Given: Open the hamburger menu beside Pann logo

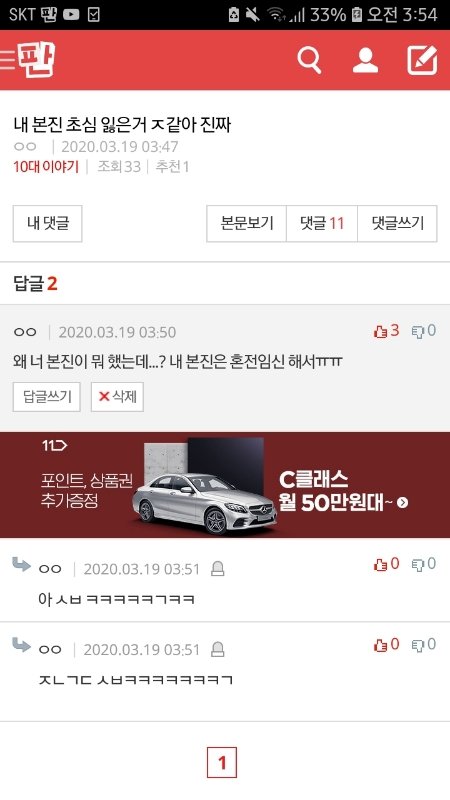Looking at the screenshot, I should 7,60.
